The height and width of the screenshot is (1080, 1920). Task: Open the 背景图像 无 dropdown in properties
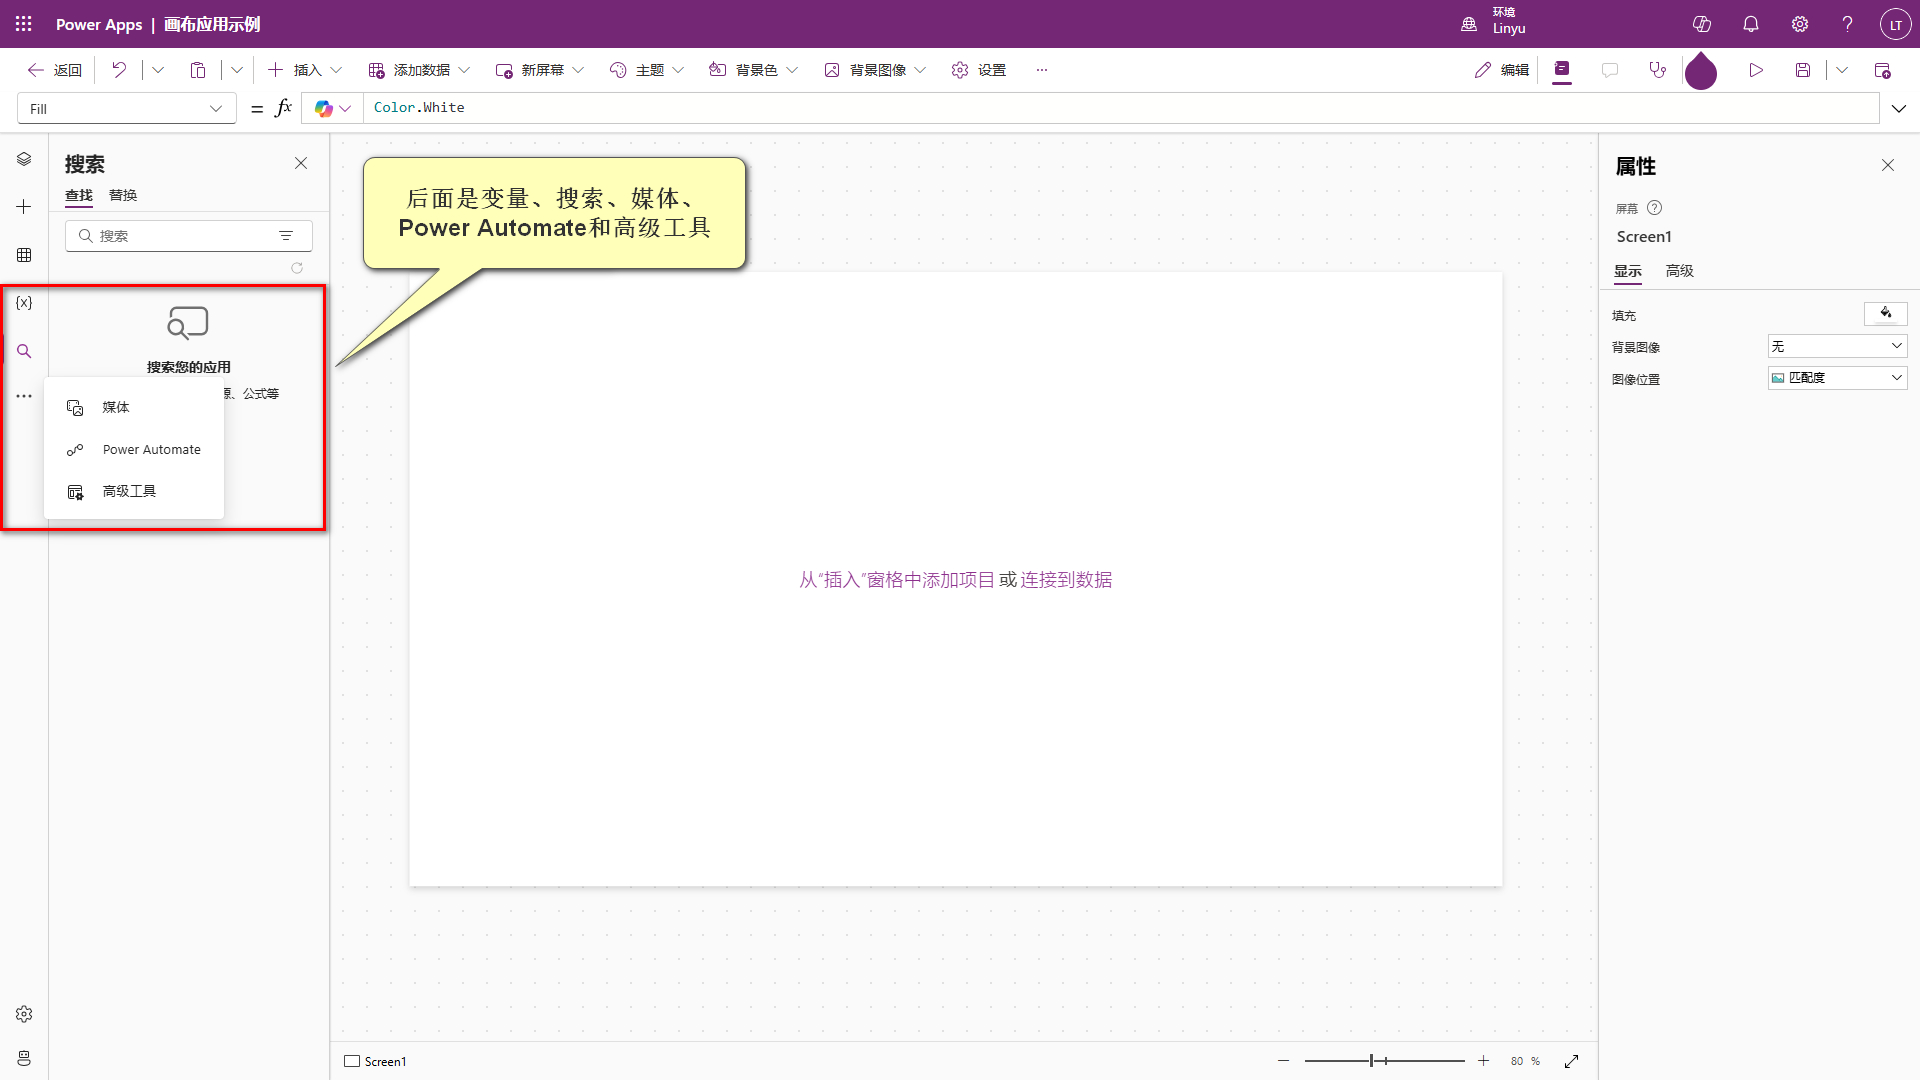click(x=1837, y=346)
